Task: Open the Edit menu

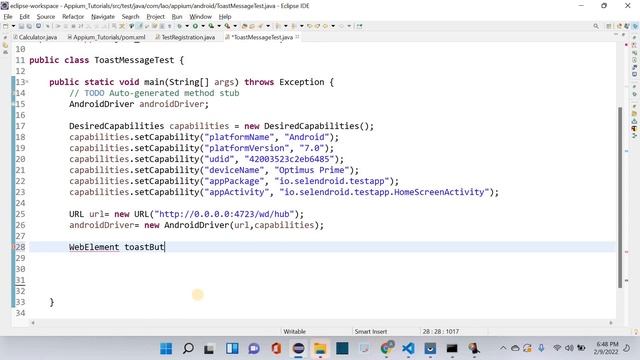Action: coord(24,16)
